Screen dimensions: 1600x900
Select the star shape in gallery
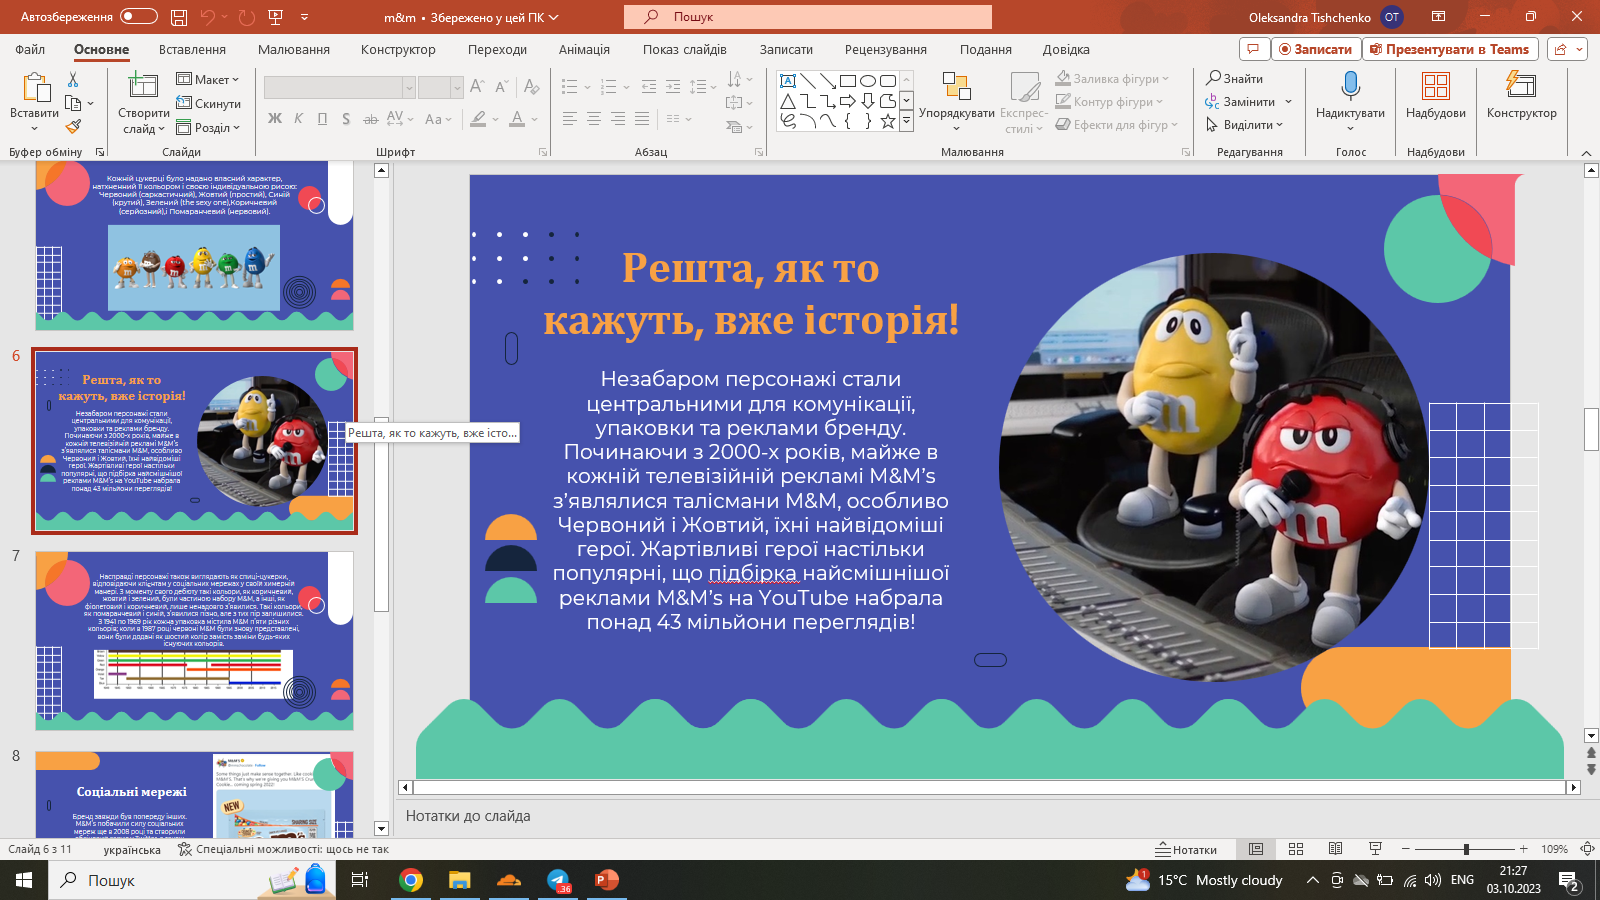[888, 121]
